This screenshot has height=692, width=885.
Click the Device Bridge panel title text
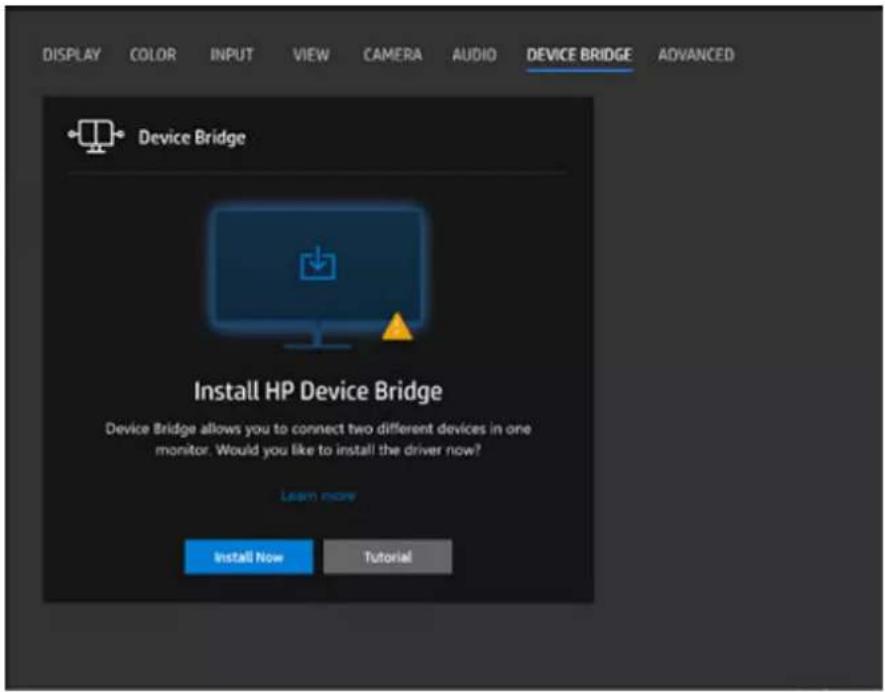[192, 137]
